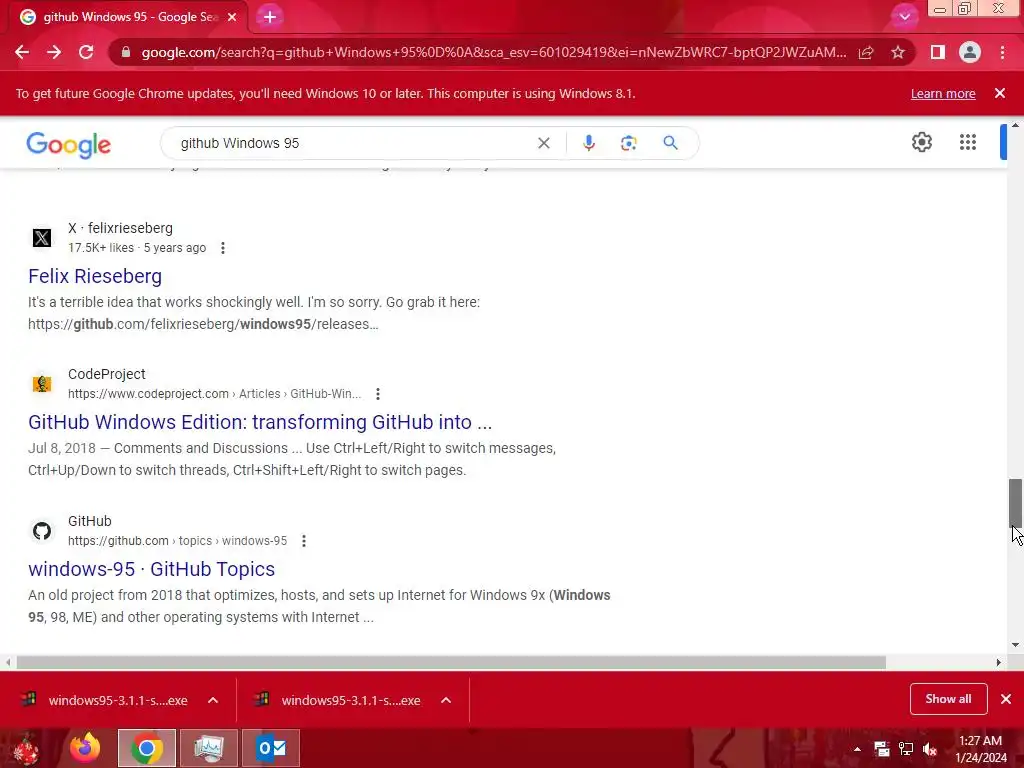Bookmark this page with star icon
The width and height of the screenshot is (1024, 768).
tap(898, 52)
